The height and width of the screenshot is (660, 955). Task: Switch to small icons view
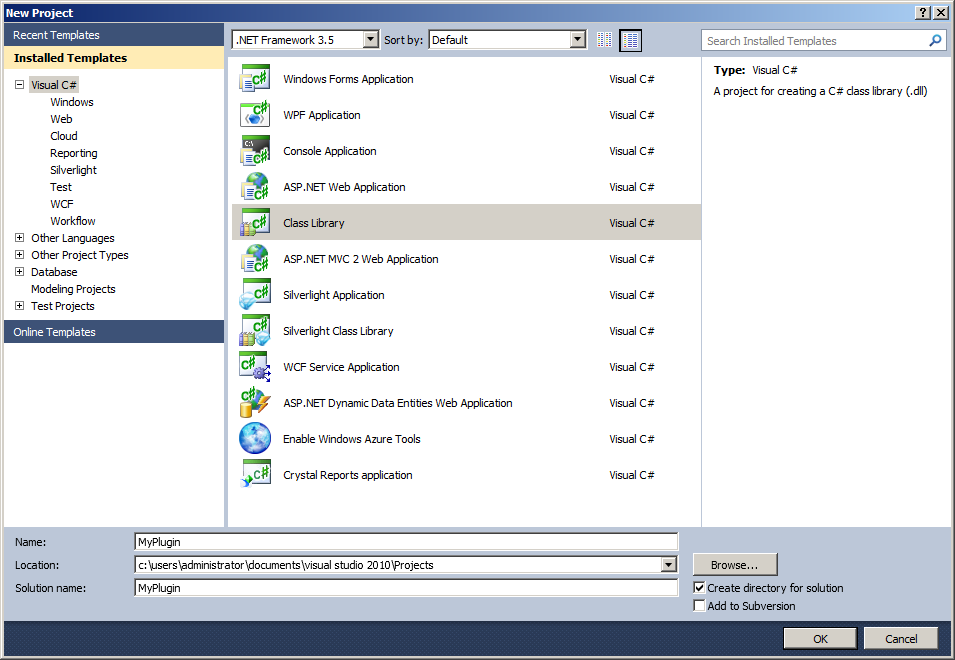604,40
